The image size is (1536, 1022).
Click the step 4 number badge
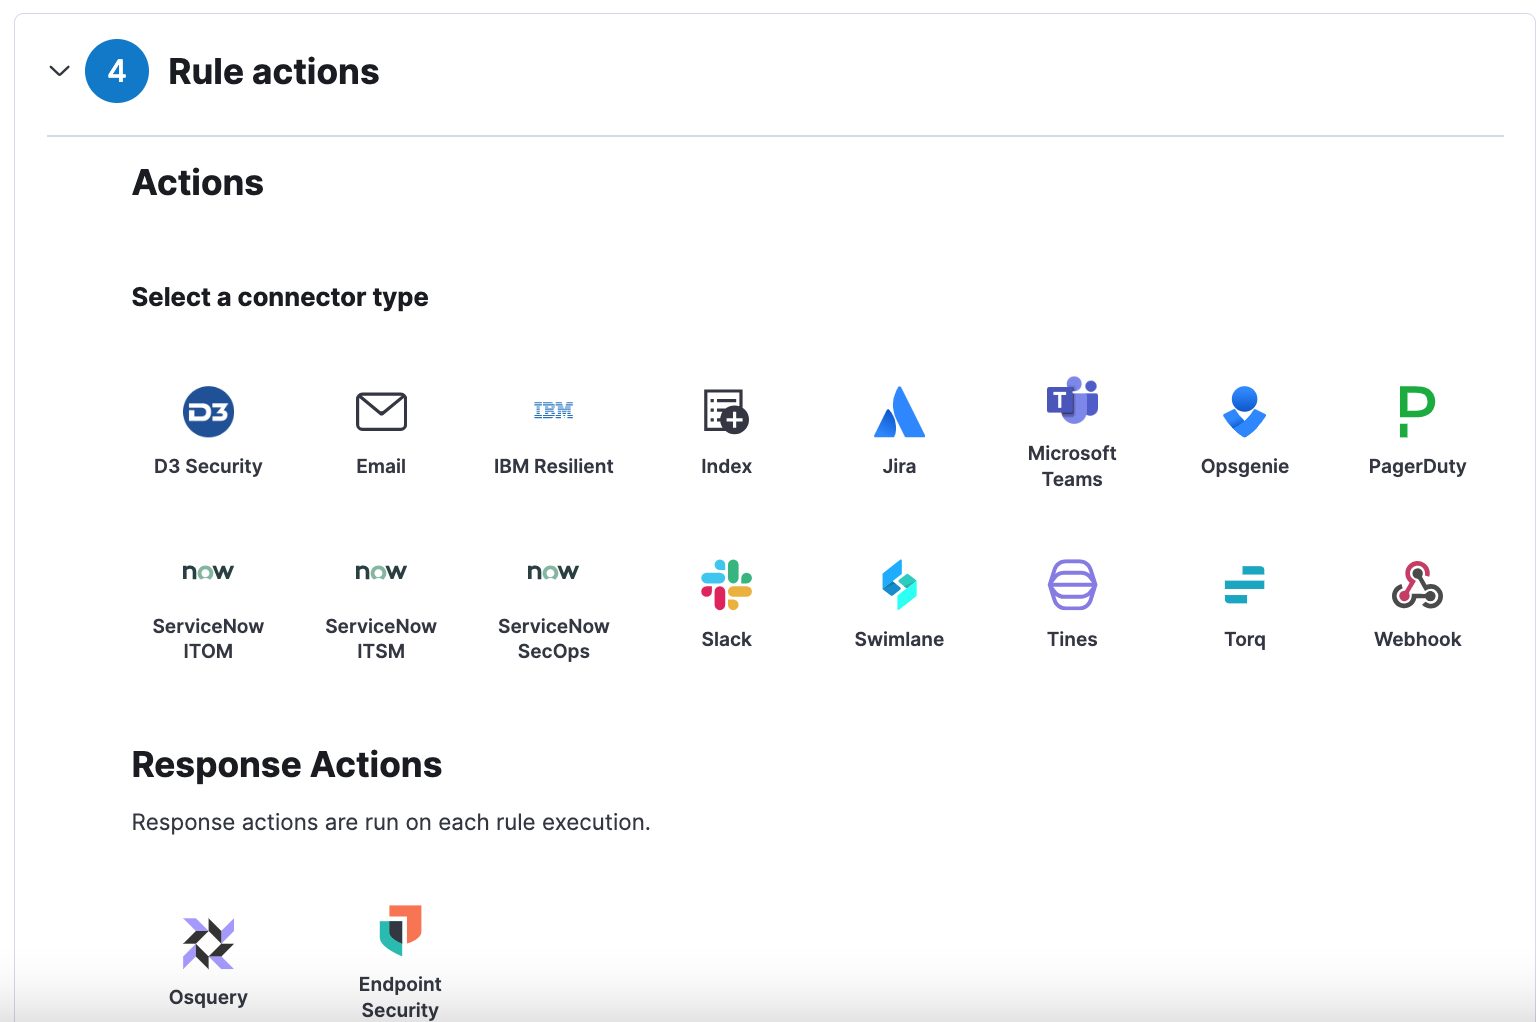tap(117, 71)
